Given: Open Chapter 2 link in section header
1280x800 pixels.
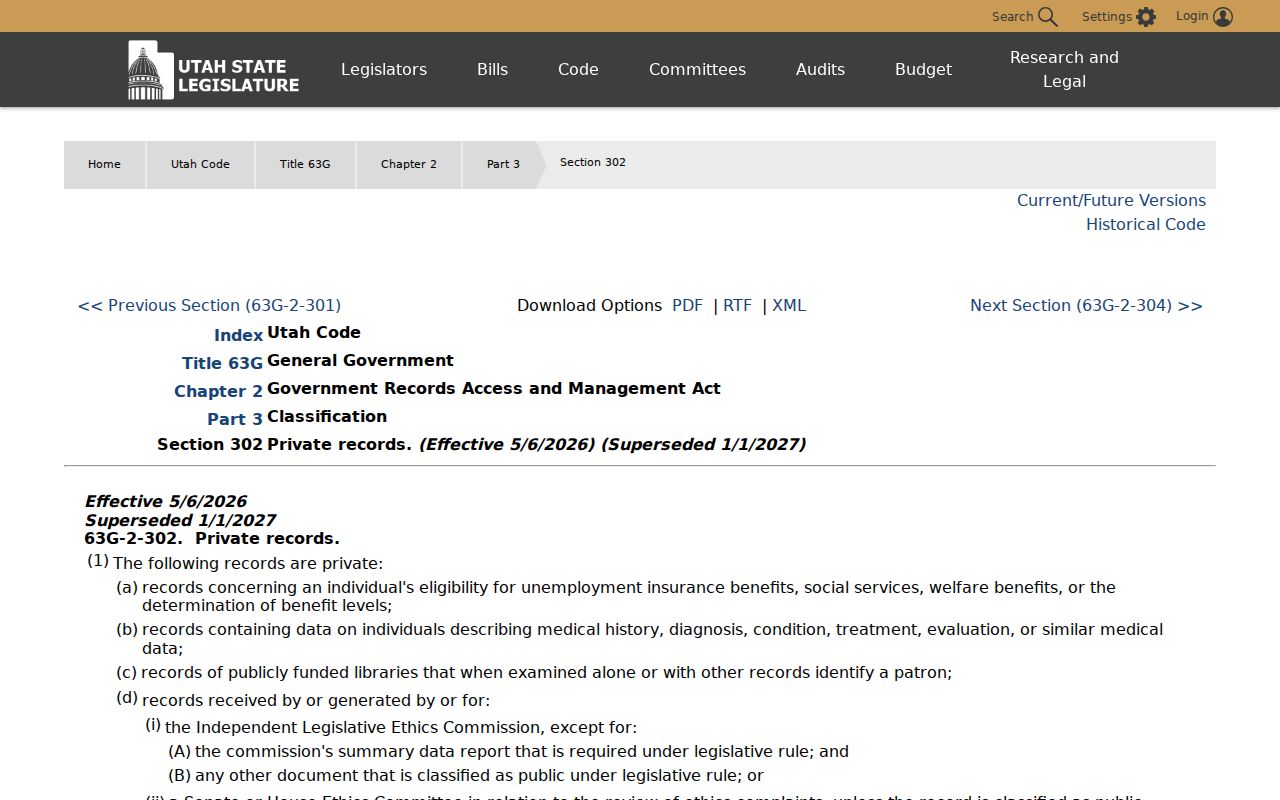Looking at the screenshot, I should [218, 391].
